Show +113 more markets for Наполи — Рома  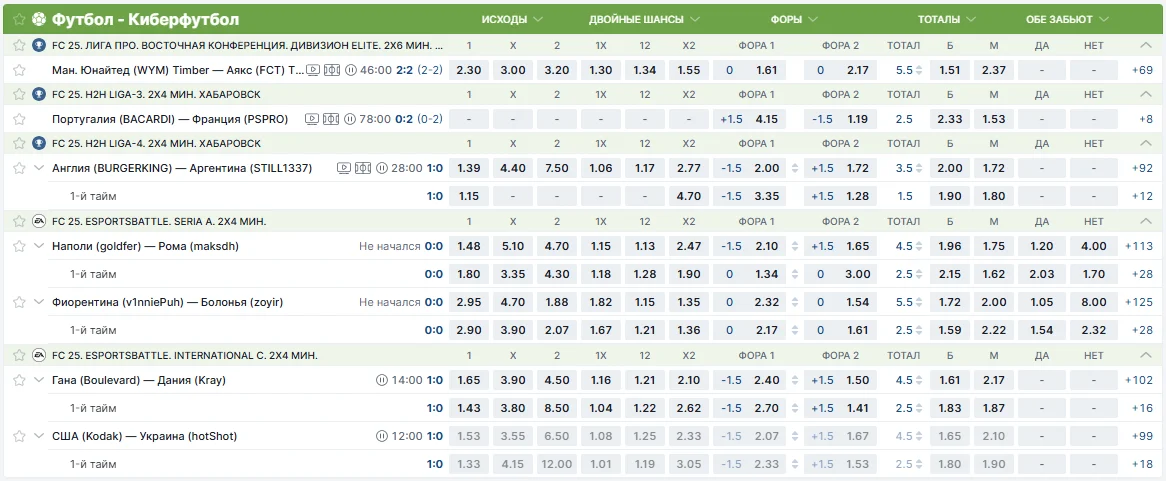coord(1138,246)
